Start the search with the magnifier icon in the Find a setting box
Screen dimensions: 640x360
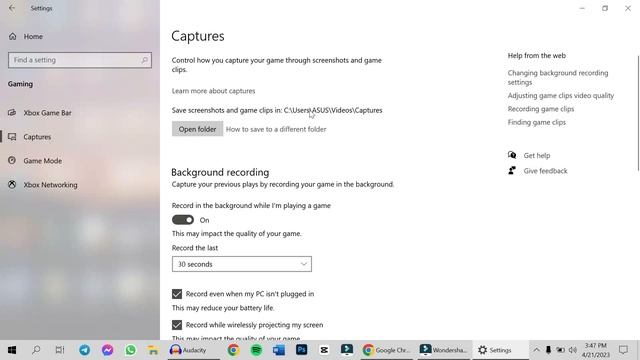tap(144, 60)
